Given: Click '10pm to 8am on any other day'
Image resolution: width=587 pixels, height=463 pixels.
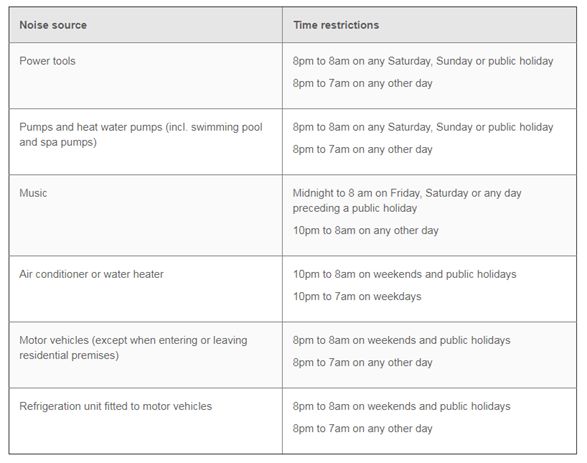Looking at the screenshot, I should [365, 230].
